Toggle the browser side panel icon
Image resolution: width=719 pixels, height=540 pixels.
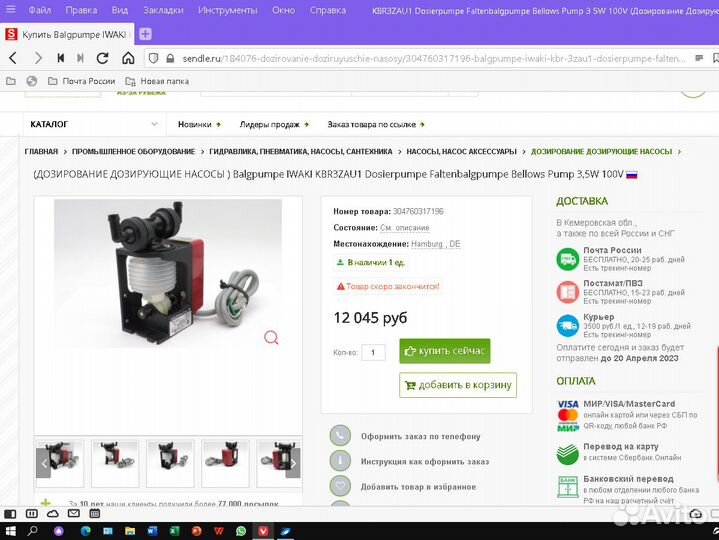[10, 514]
